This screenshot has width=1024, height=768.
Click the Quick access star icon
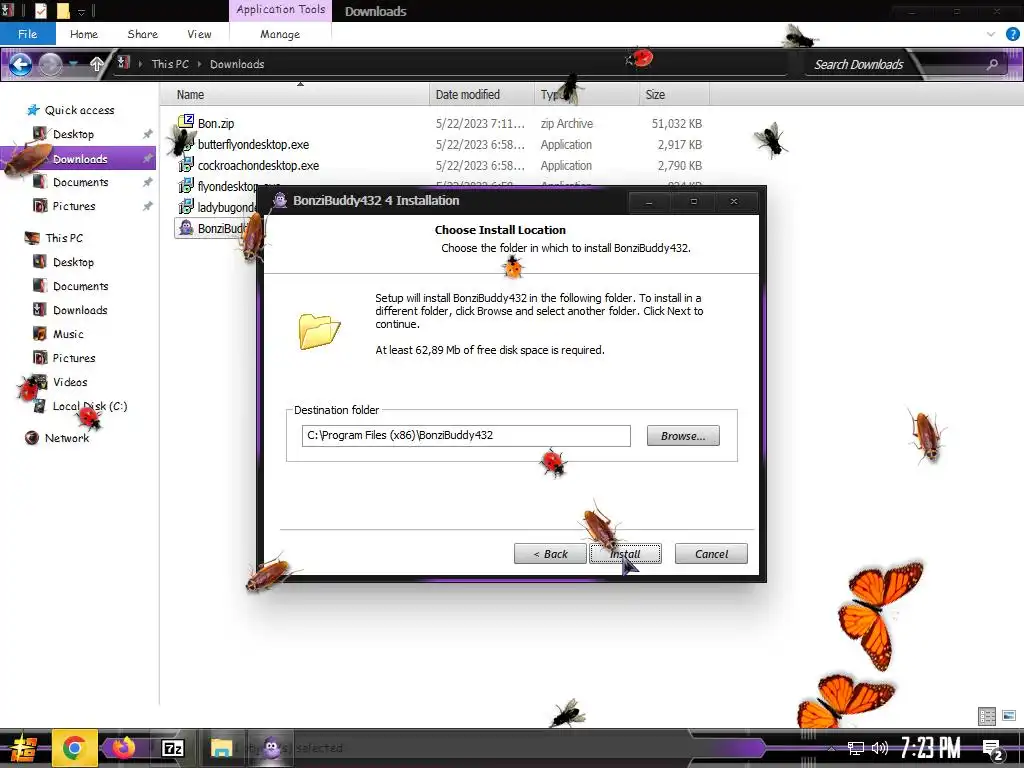coord(33,110)
